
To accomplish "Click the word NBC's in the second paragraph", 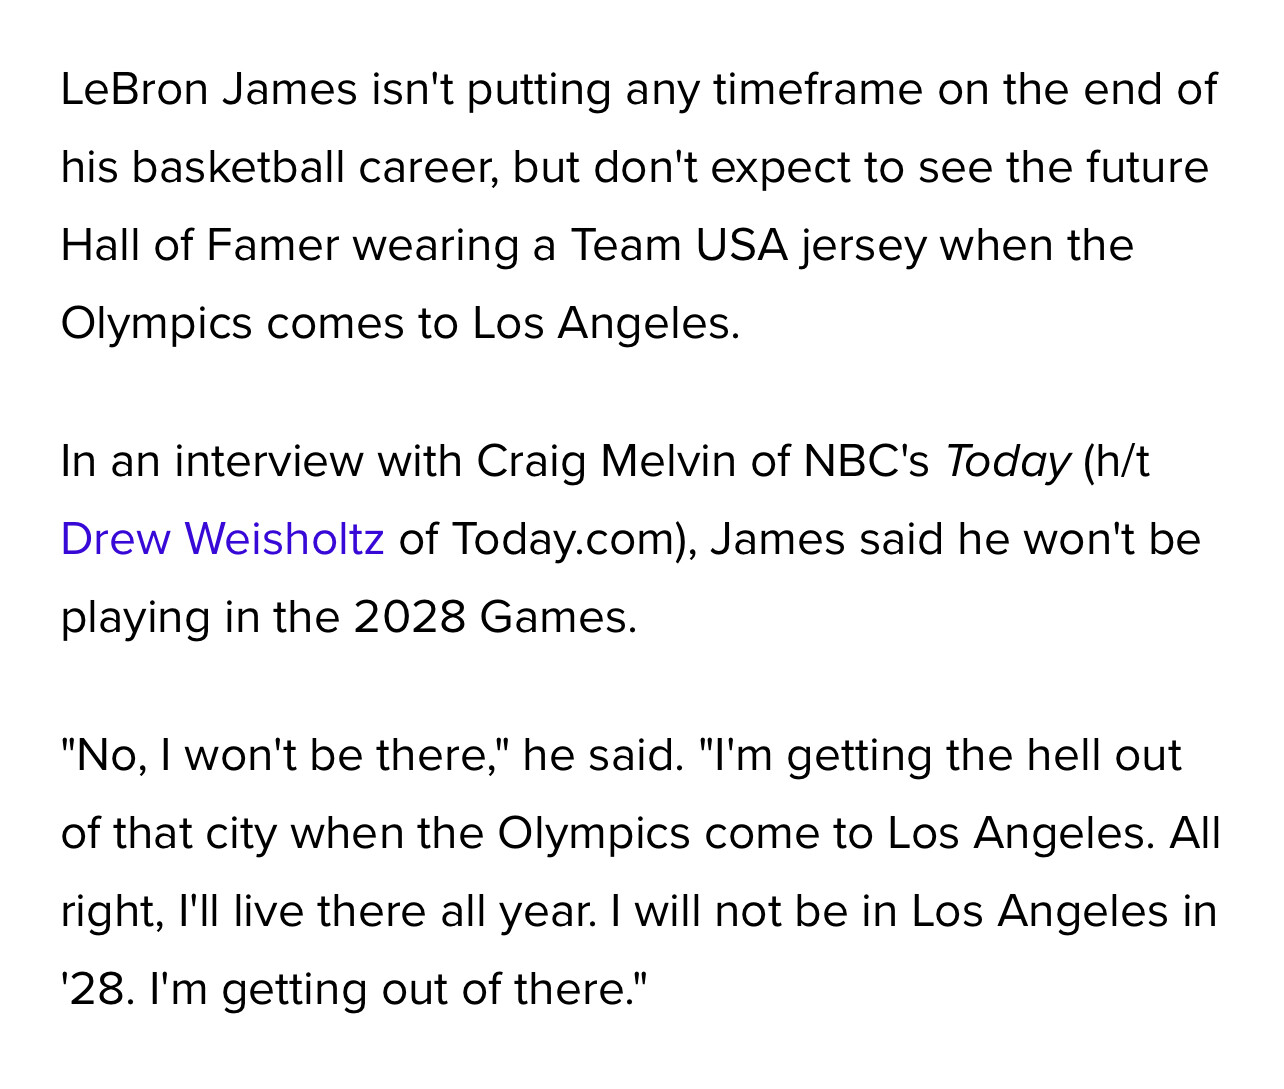I will pos(867,462).
